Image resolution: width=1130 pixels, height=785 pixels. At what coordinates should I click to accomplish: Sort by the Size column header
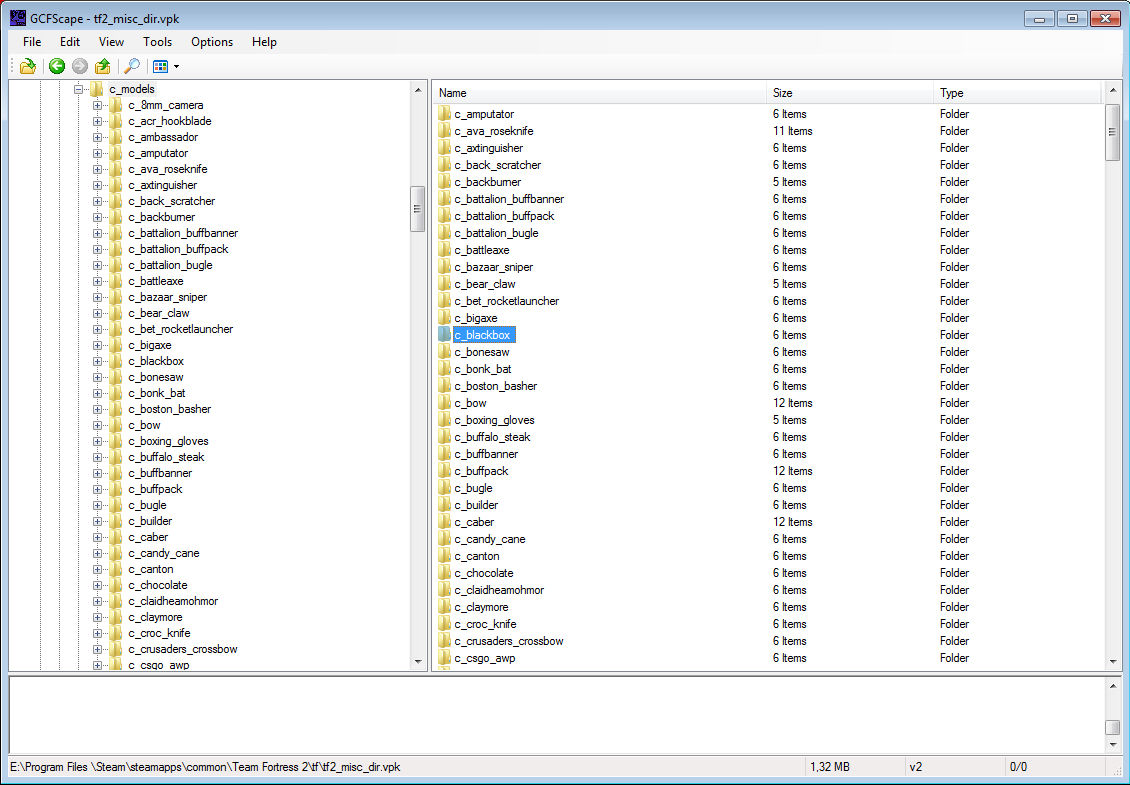(850, 93)
